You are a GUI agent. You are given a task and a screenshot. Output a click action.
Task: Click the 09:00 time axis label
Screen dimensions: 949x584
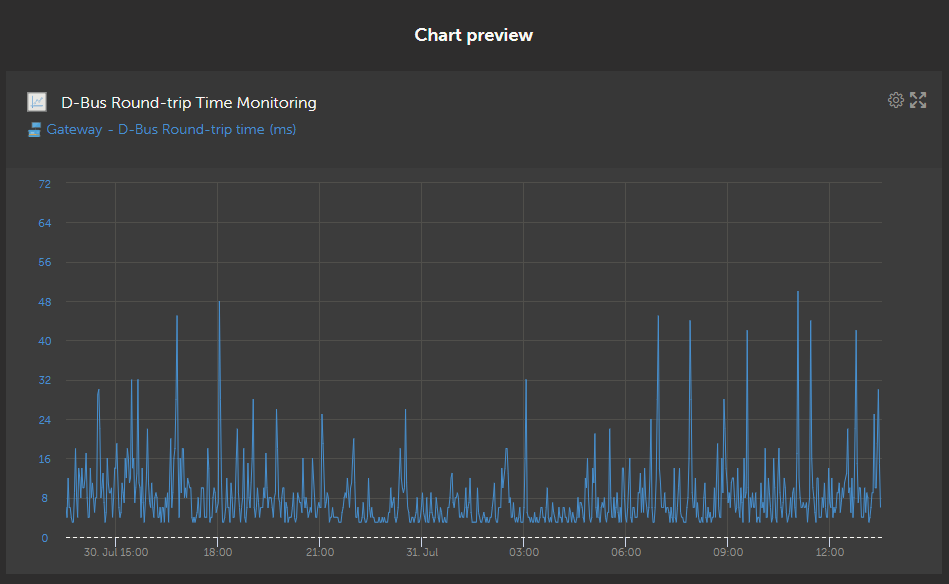pyautogui.click(x=727, y=552)
